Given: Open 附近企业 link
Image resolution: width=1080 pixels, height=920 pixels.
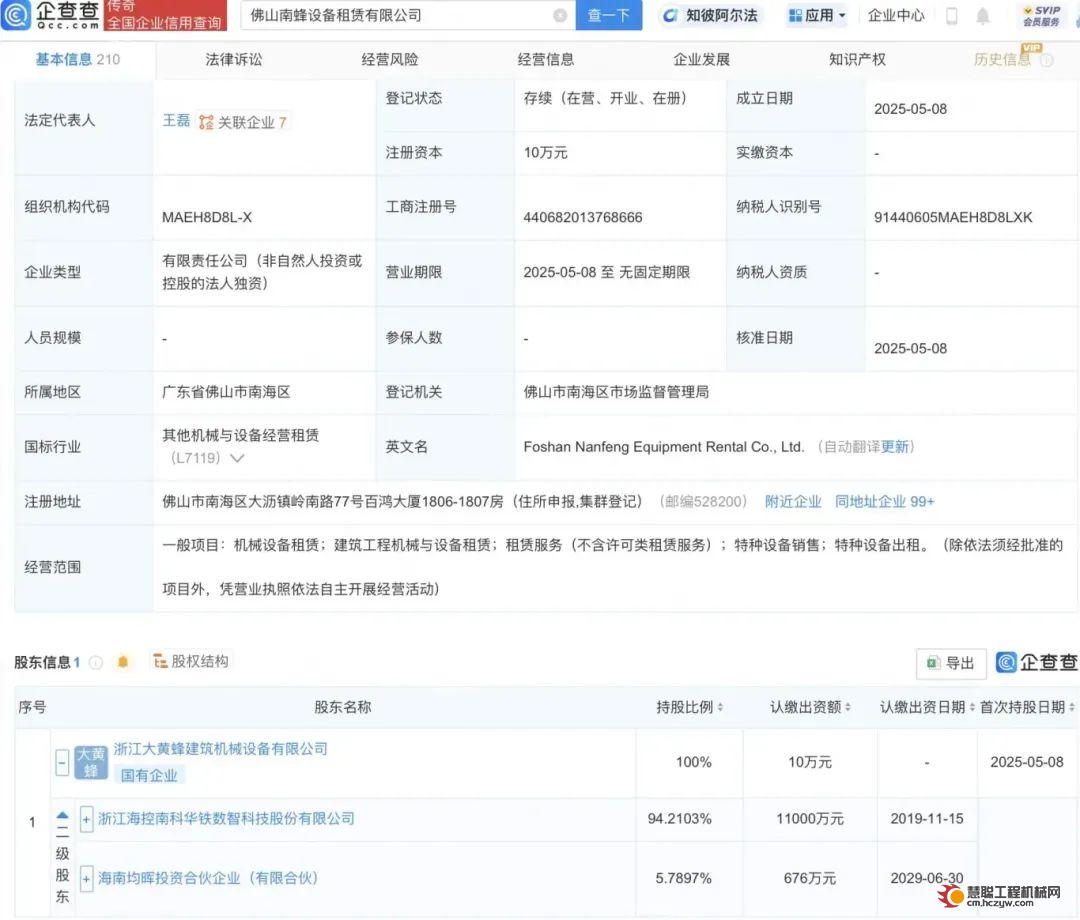Looking at the screenshot, I should pyautogui.click(x=793, y=501).
